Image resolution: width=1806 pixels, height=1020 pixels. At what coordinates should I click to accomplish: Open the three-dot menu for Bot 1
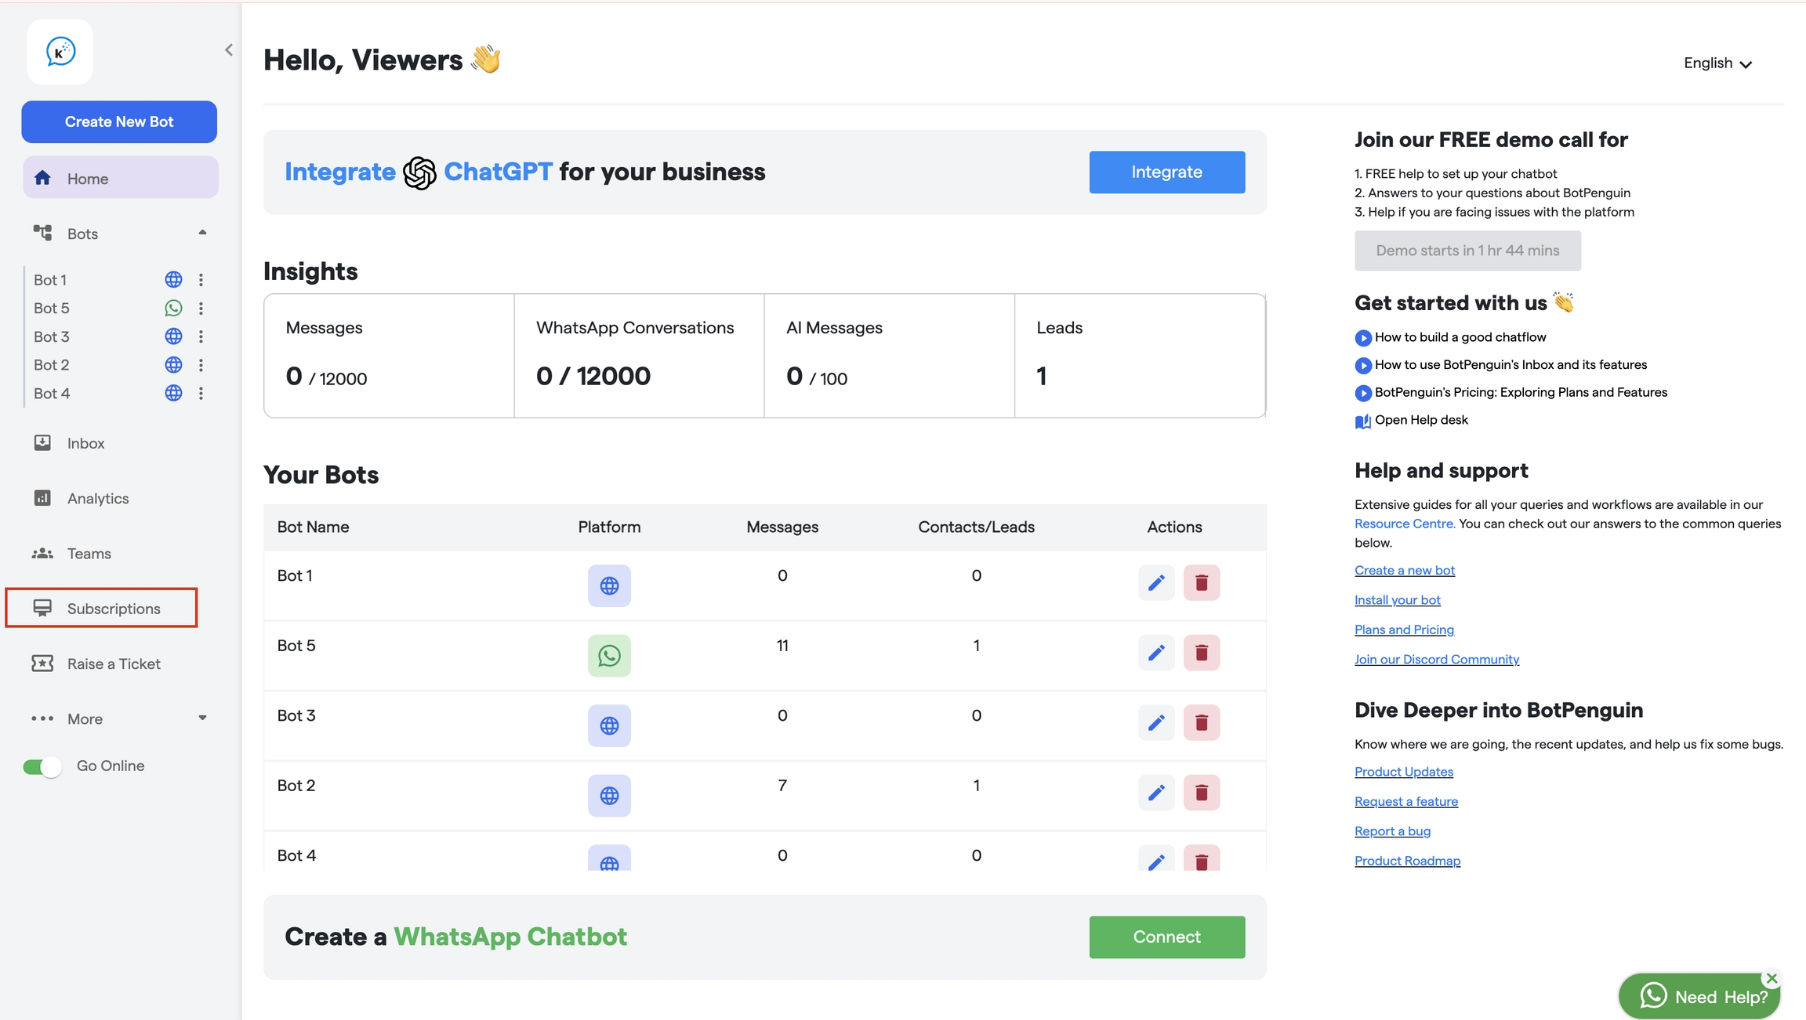click(201, 280)
